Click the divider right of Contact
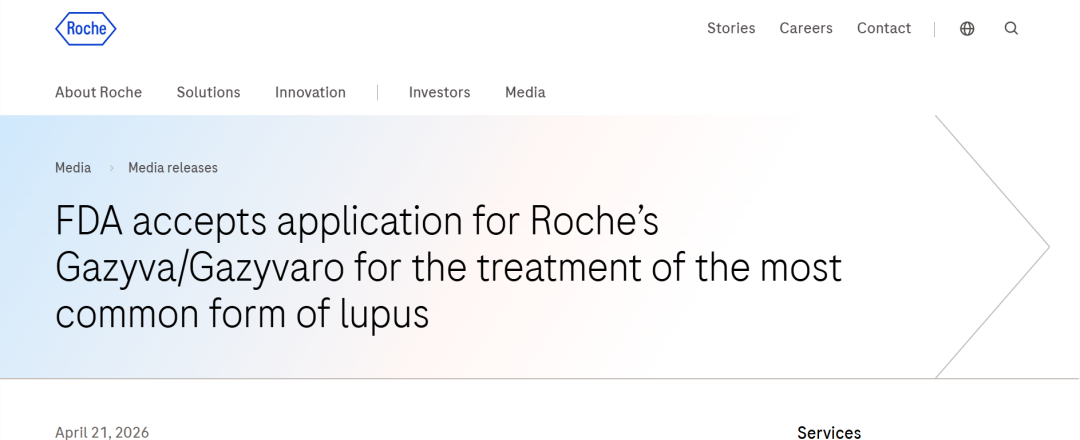The width and height of the screenshot is (1080, 440). [x=935, y=29]
